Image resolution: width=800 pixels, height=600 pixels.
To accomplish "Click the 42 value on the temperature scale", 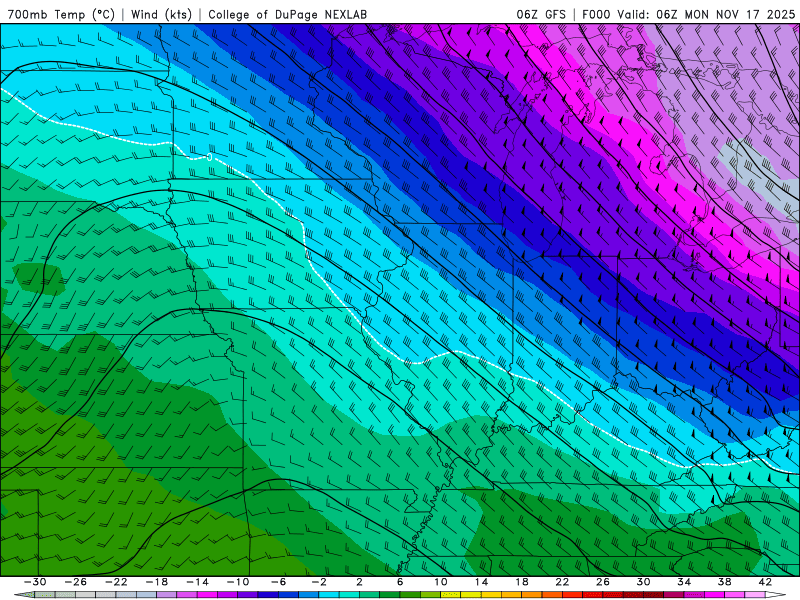I will [x=765, y=582].
